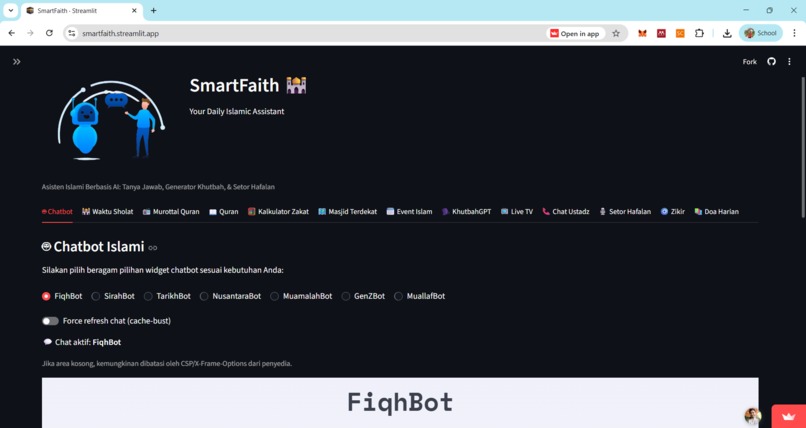Select the GenZBot radio option
806x428 pixels.
tap(363, 296)
